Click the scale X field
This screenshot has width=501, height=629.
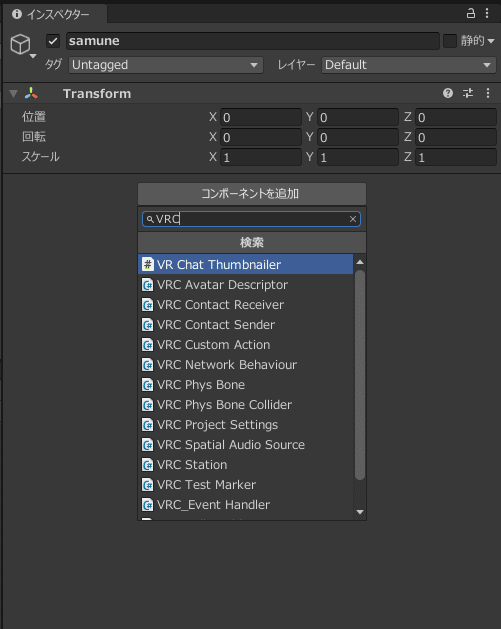pos(261,157)
